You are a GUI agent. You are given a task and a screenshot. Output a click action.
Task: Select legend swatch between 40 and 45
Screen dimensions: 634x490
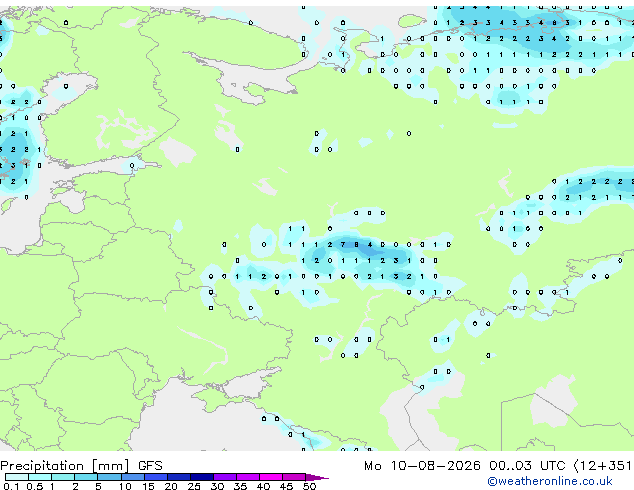point(271,477)
